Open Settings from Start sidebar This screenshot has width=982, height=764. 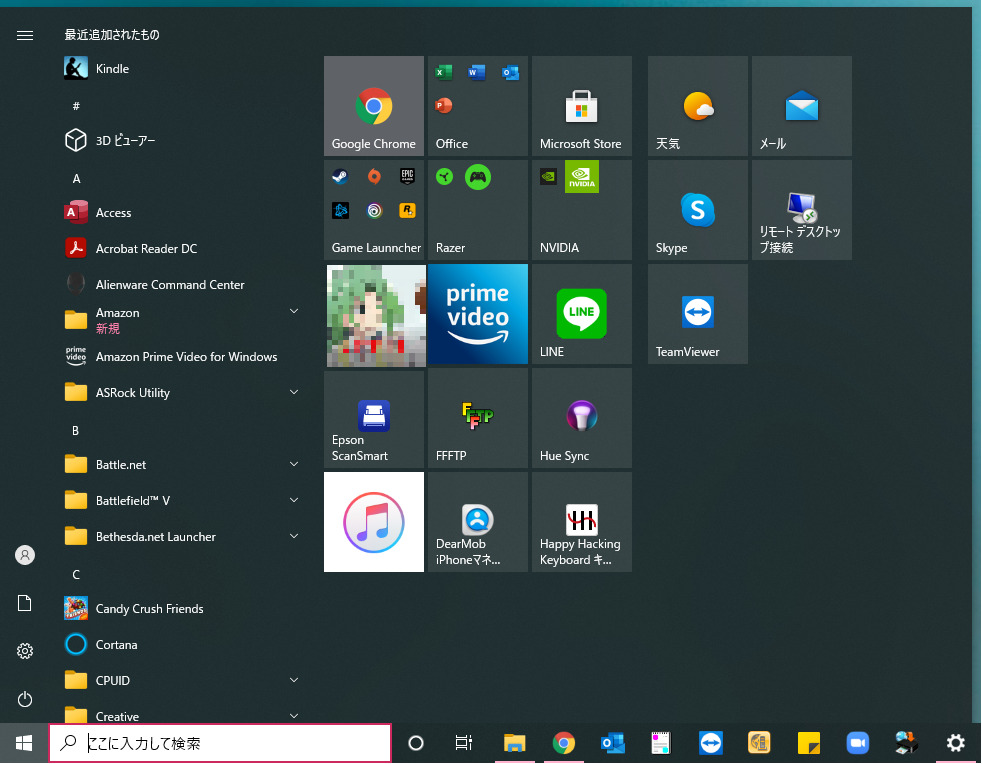[x=25, y=651]
